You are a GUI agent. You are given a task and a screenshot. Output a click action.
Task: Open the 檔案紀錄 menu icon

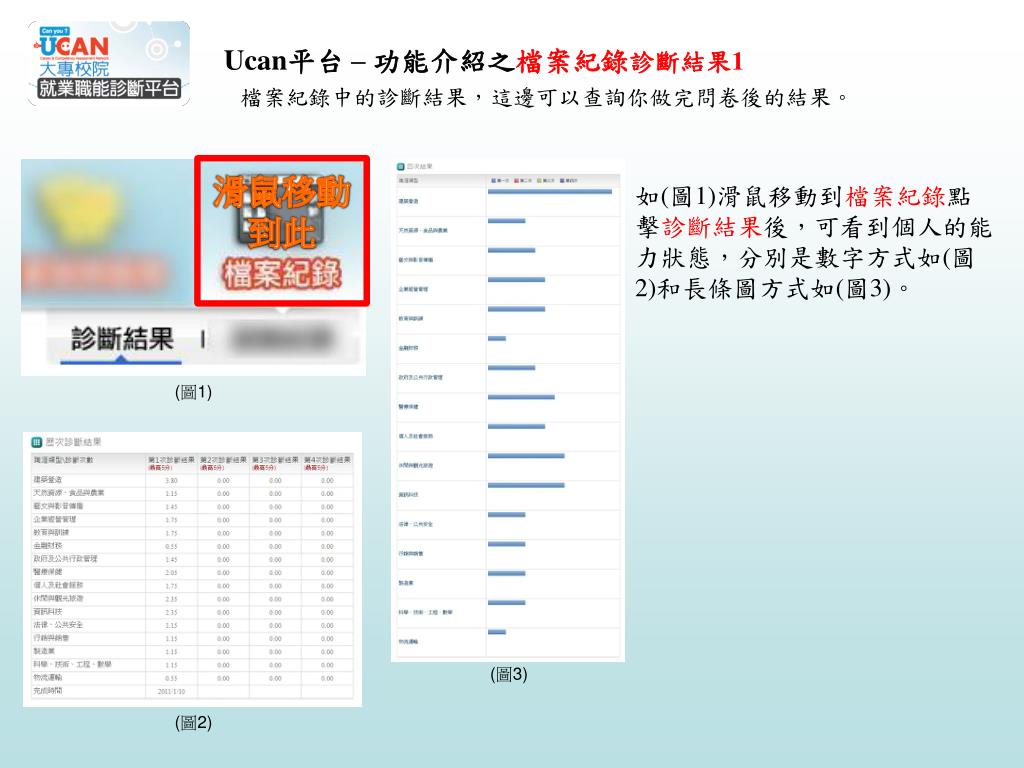(x=282, y=230)
